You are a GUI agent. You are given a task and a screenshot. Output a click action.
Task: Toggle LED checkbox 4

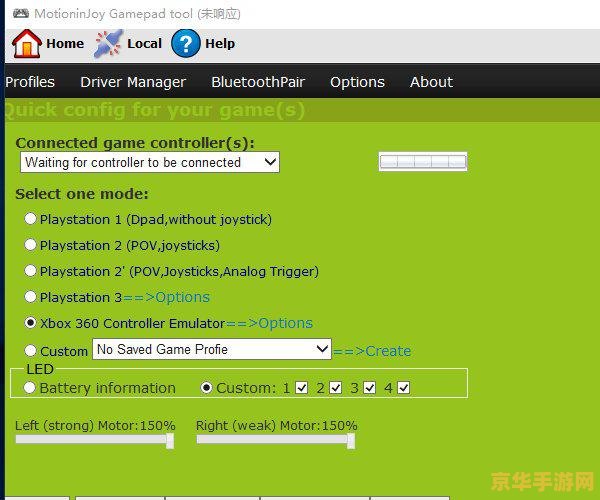pos(404,388)
